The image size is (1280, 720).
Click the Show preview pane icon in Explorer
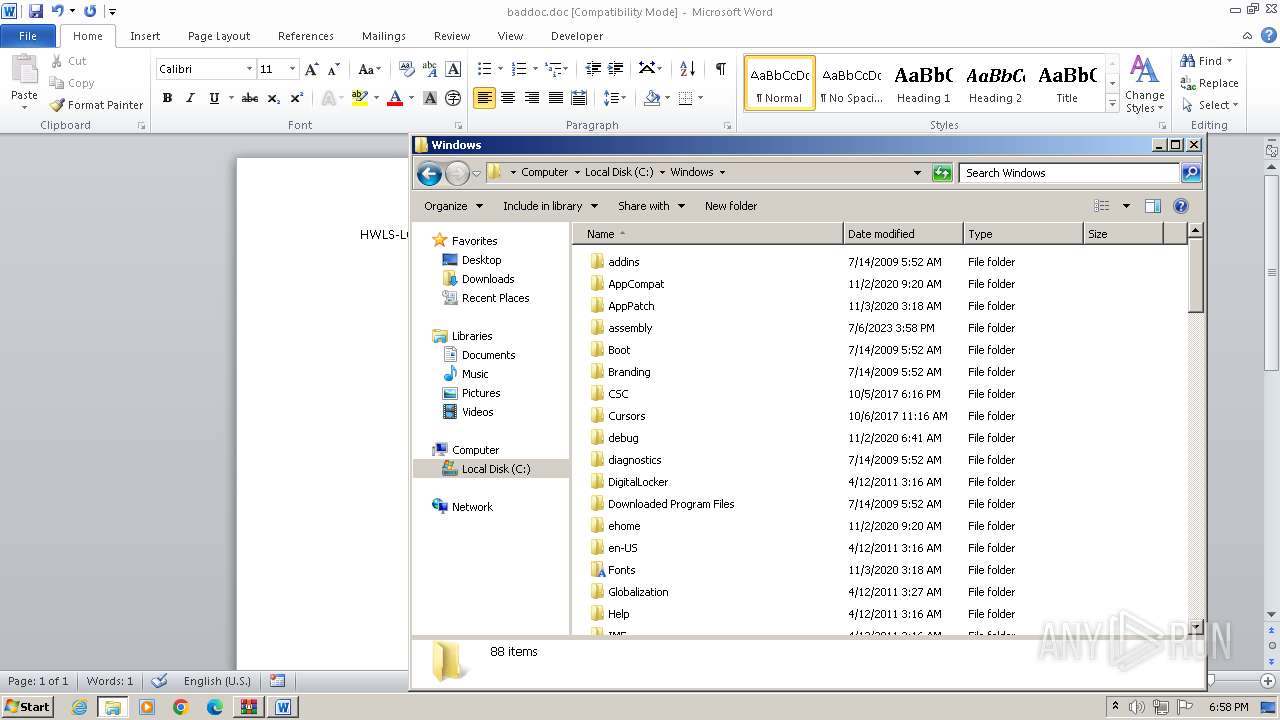(1152, 206)
